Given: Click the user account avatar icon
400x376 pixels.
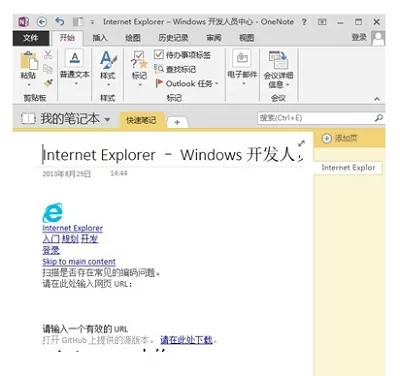Looking at the screenshot, I should pyautogui.click(x=378, y=38).
